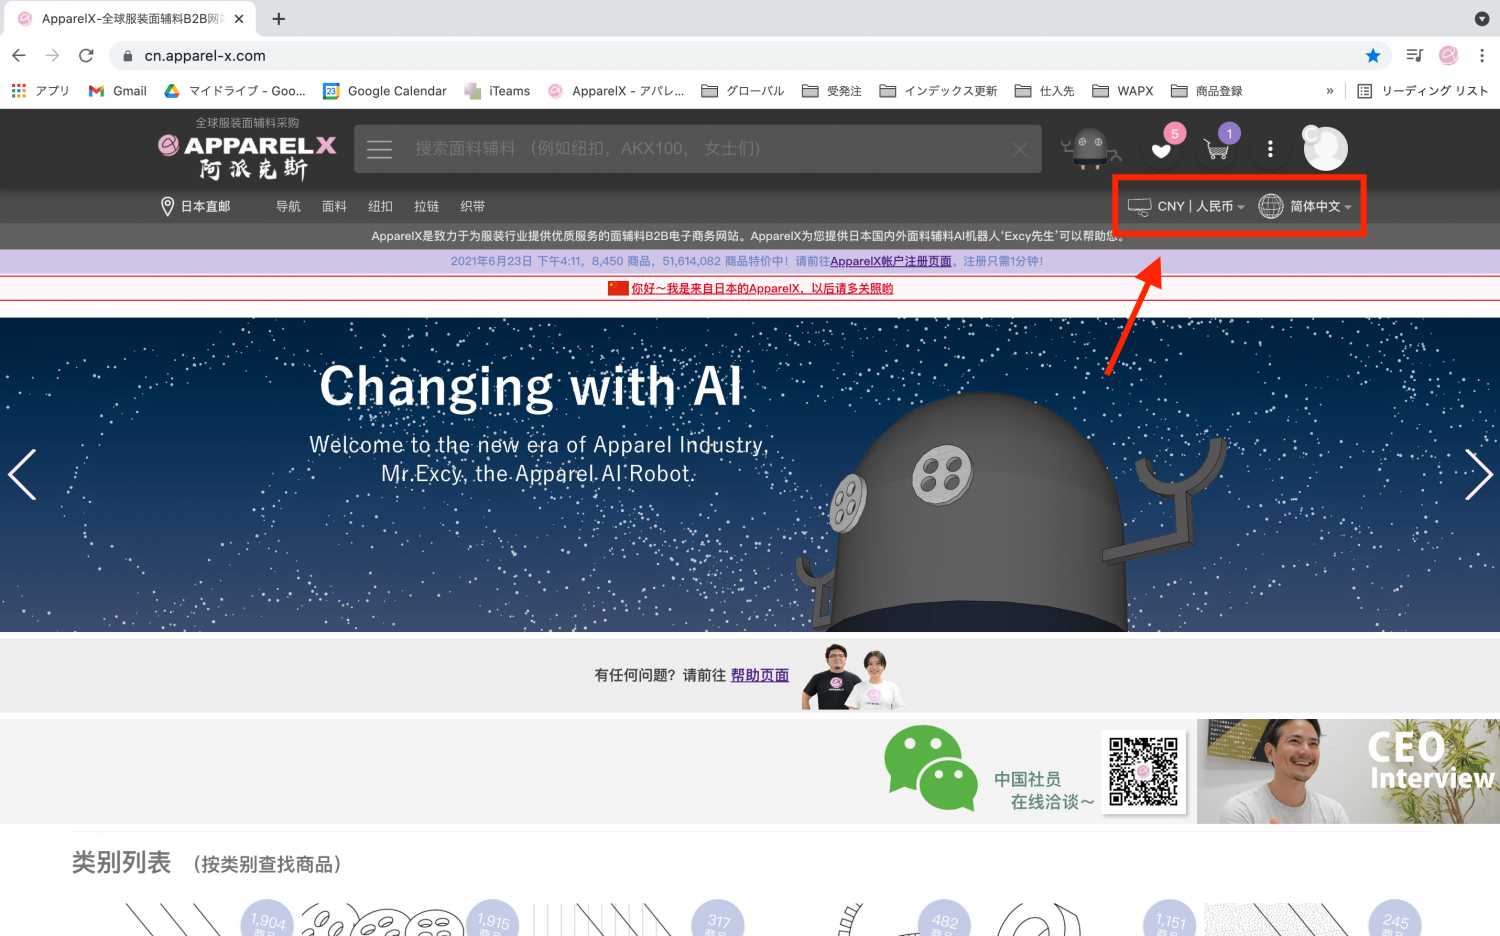Open the hamburger menu beside search
The image size is (1500, 936).
379,149
